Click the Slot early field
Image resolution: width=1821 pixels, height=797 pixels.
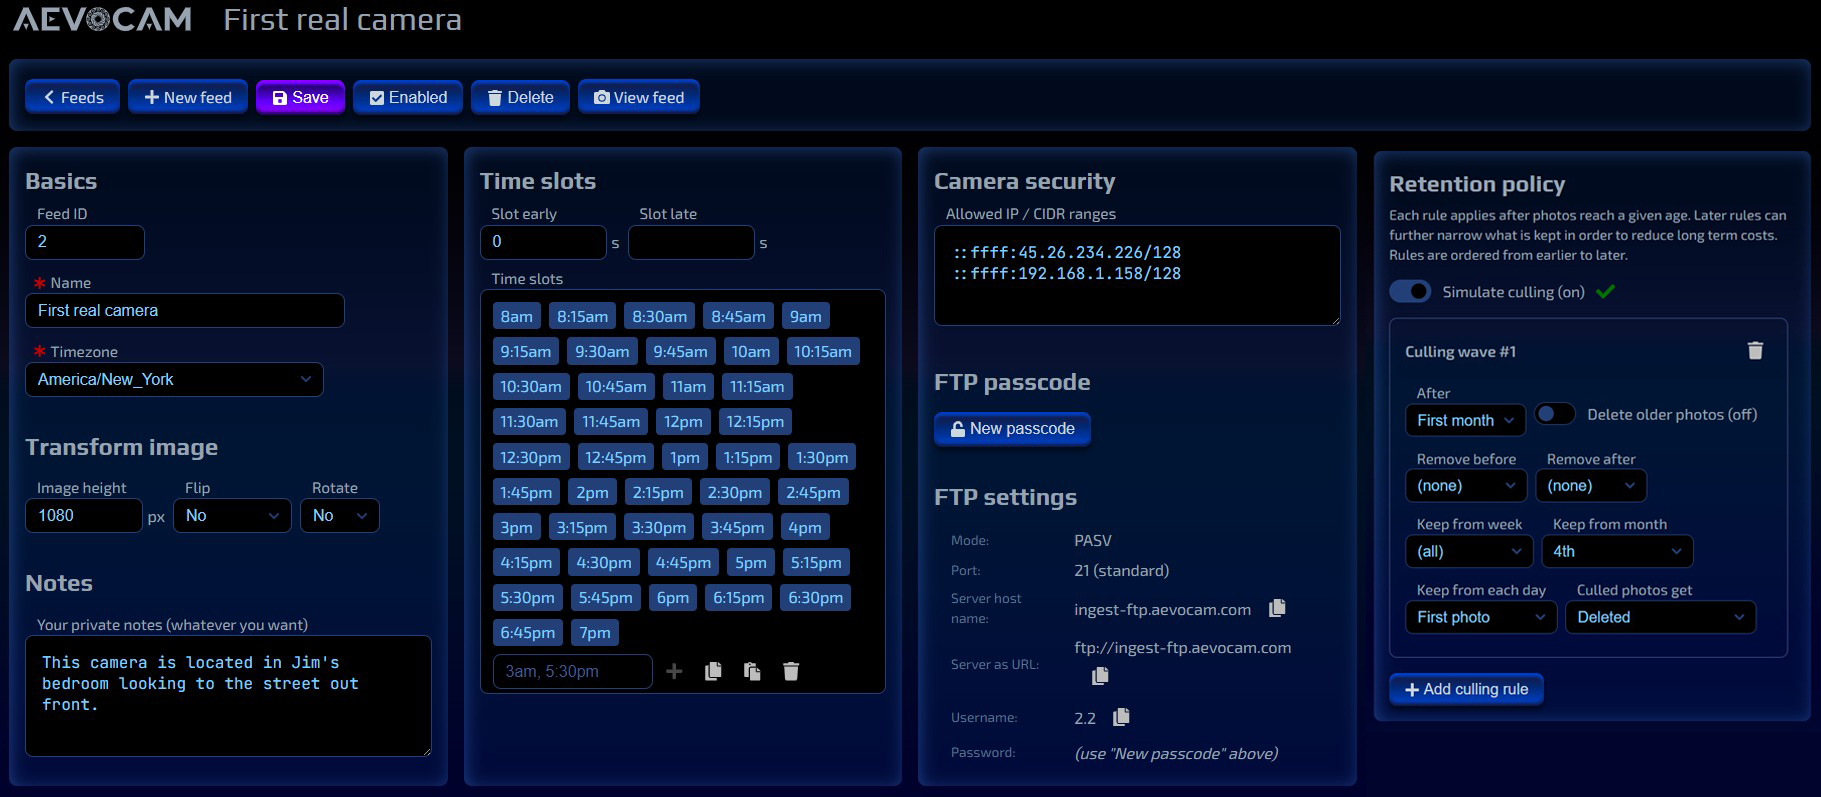coord(543,242)
